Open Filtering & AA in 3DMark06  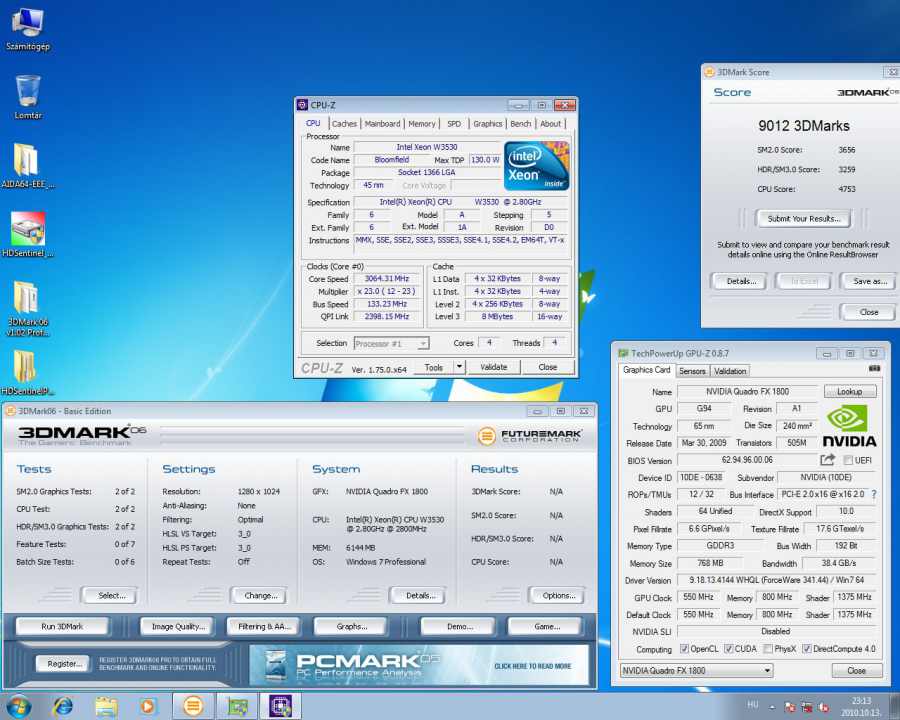click(265, 626)
